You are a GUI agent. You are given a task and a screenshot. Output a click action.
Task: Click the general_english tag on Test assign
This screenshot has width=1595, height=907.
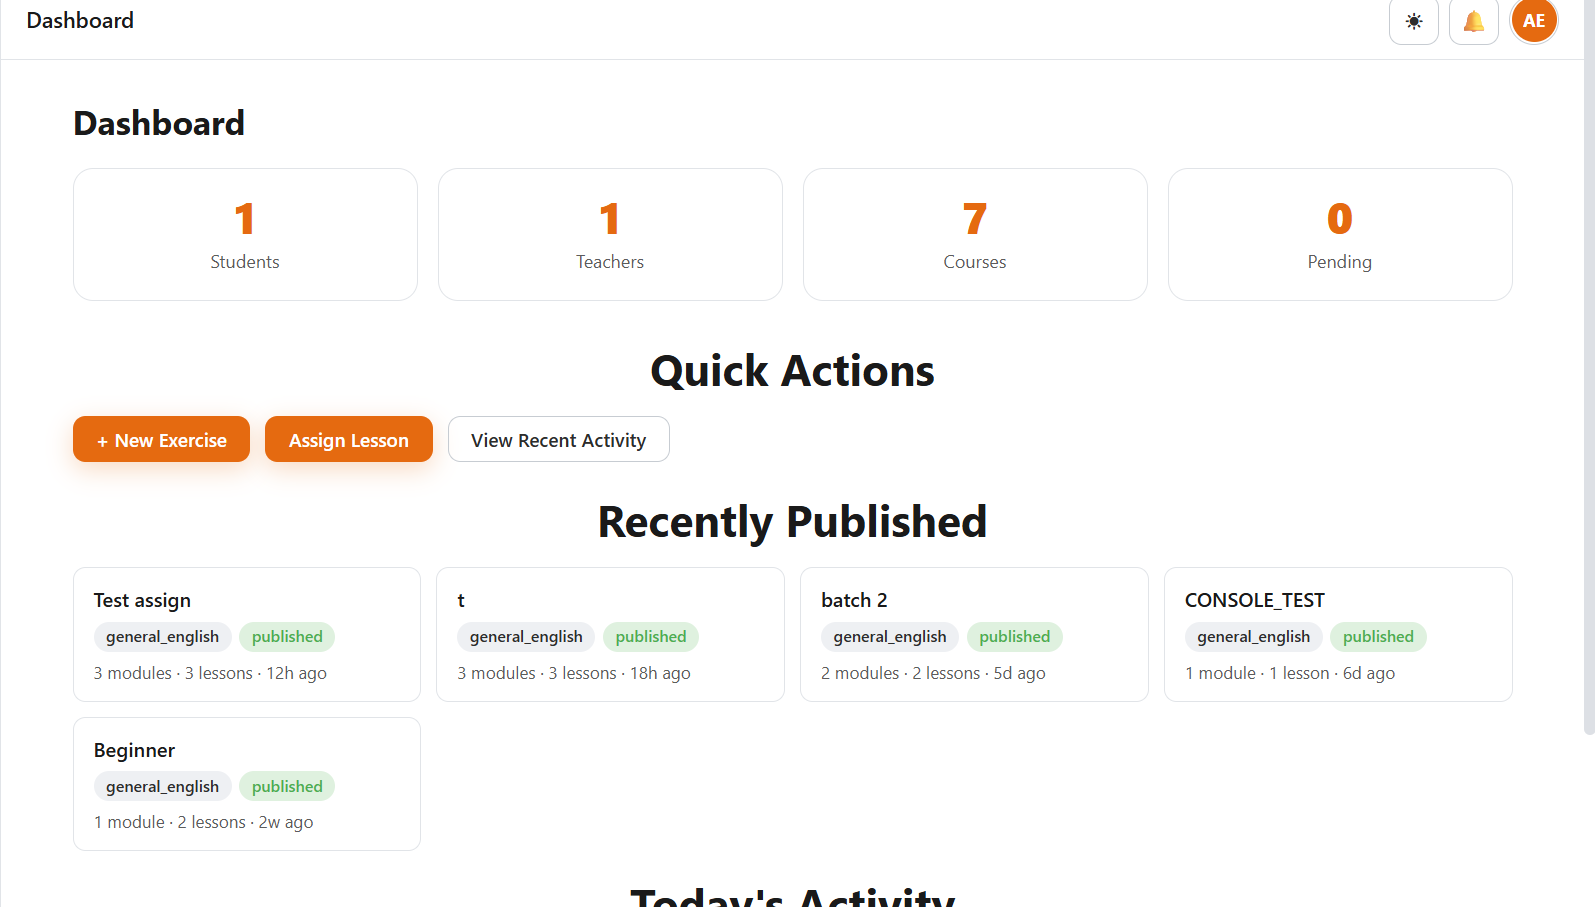162,637
